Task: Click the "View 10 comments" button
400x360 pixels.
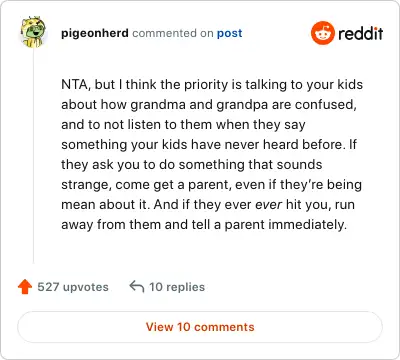Action: click(x=200, y=327)
